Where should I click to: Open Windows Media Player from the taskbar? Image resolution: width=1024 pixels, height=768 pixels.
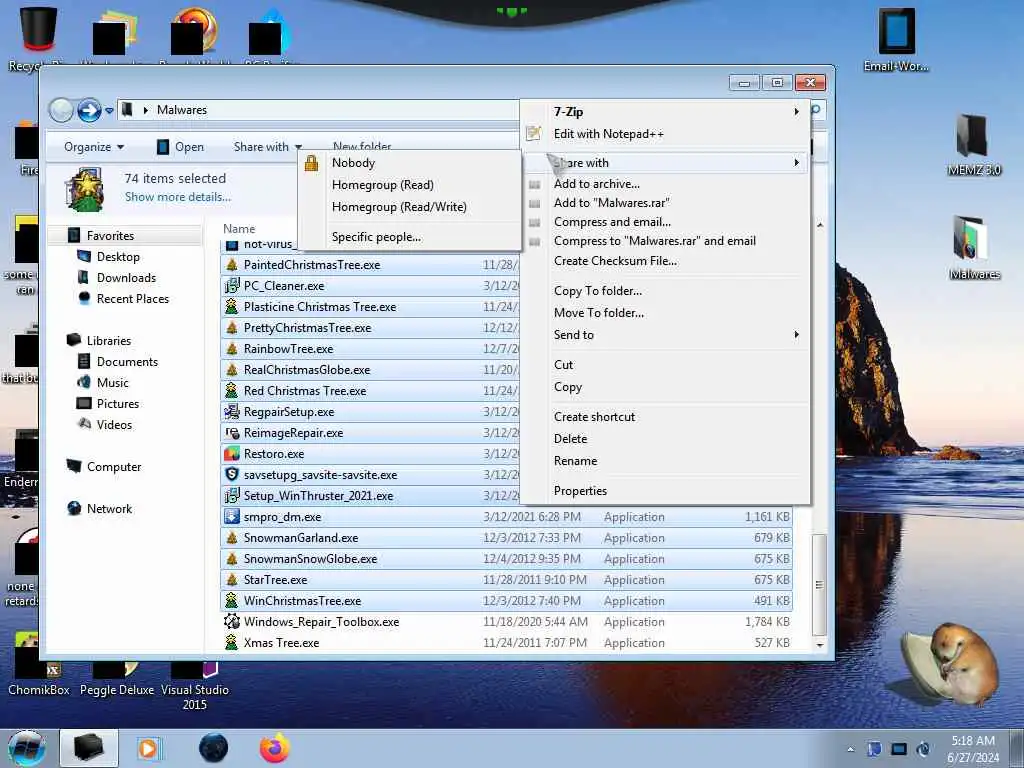(x=148, y=748)
